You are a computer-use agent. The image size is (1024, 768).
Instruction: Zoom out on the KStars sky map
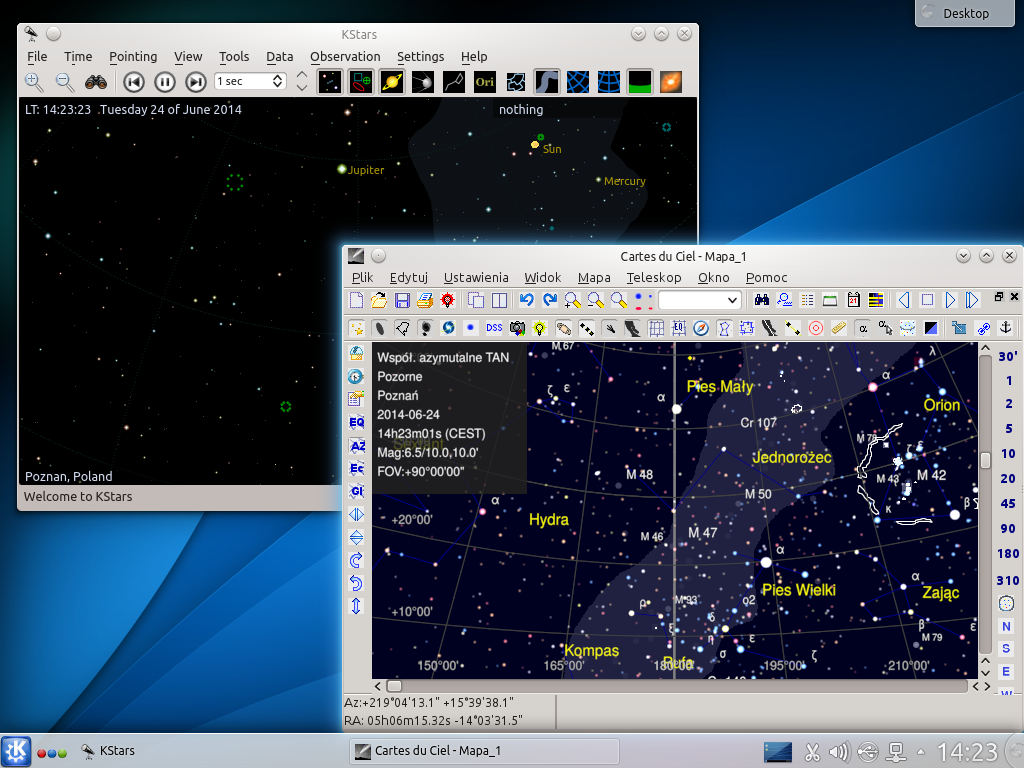pyautogui.click(x=65, y=82)
